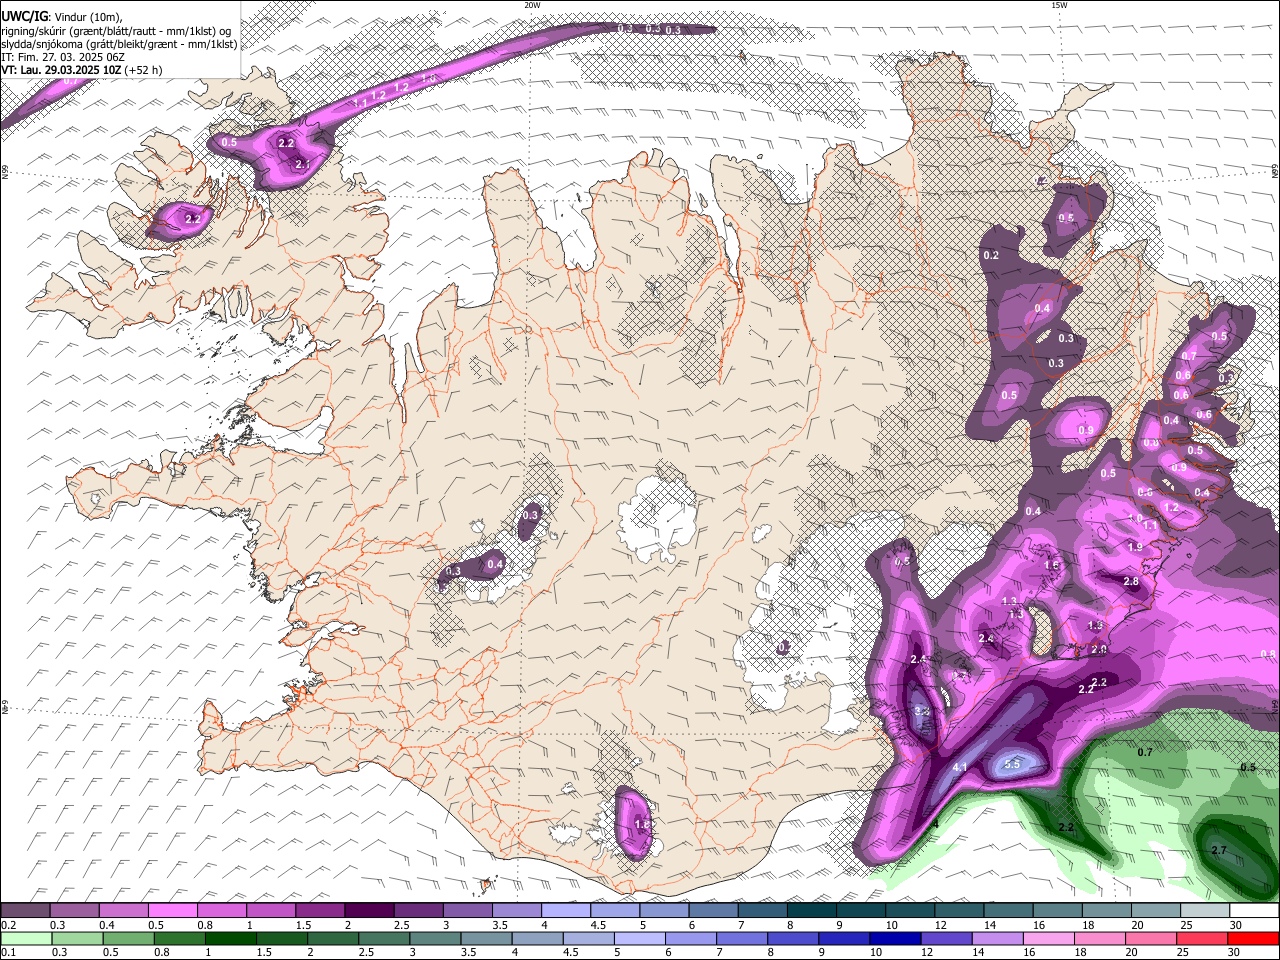The width and height of the screenshot is (1280, 960).
Task: Select top-row darkest purple swatch between 2 and 2.5
Action: click(368, 910)
